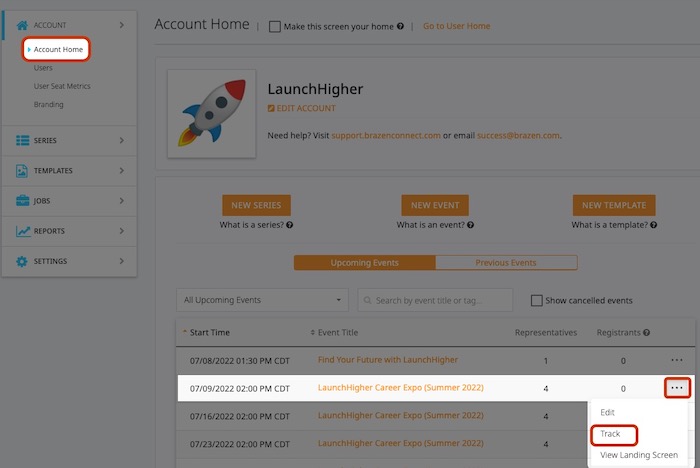Click the help icon beside 'What is an event?'

pyautogui.click(x=471, y=225)
